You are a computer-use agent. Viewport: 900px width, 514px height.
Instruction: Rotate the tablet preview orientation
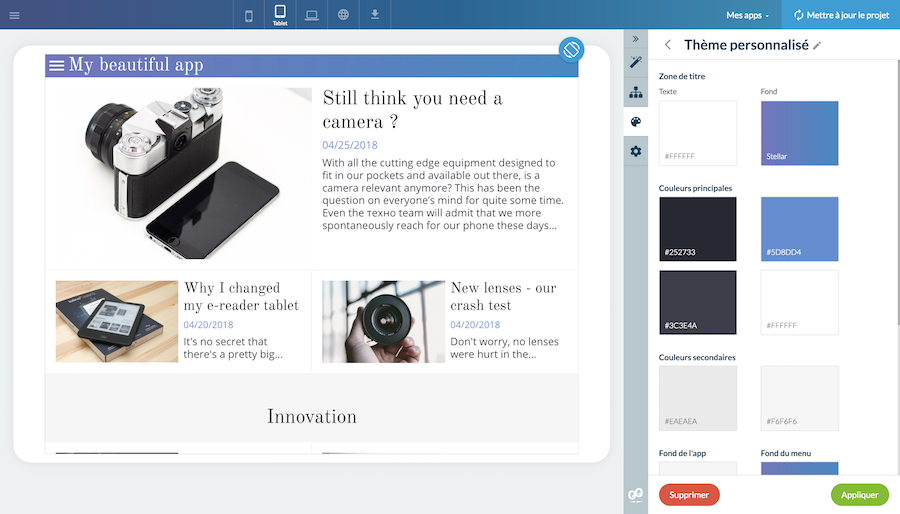tap(571, 49)
